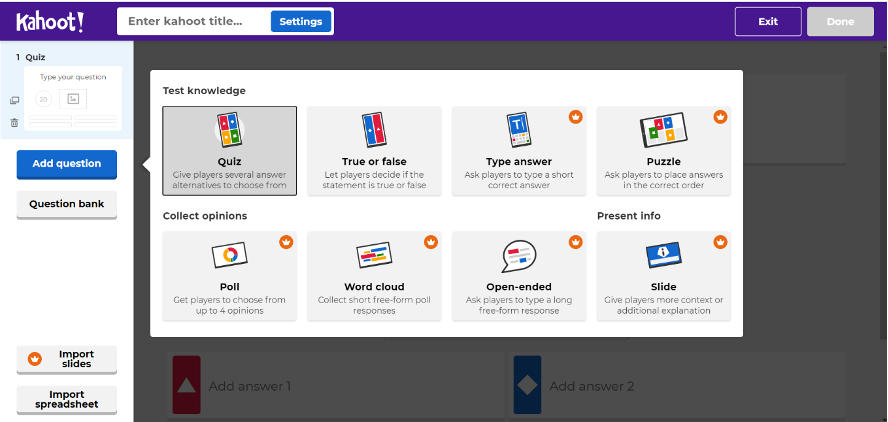Click the image placeholder in question thumbnail

pos(73,99)
